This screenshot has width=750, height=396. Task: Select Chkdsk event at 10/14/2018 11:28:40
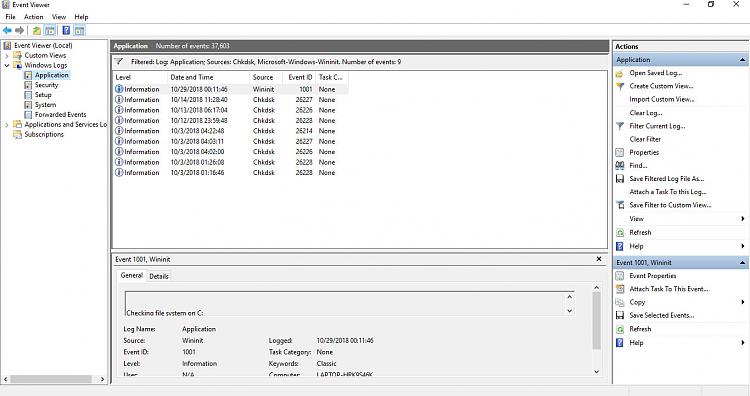tap(231, 99)
